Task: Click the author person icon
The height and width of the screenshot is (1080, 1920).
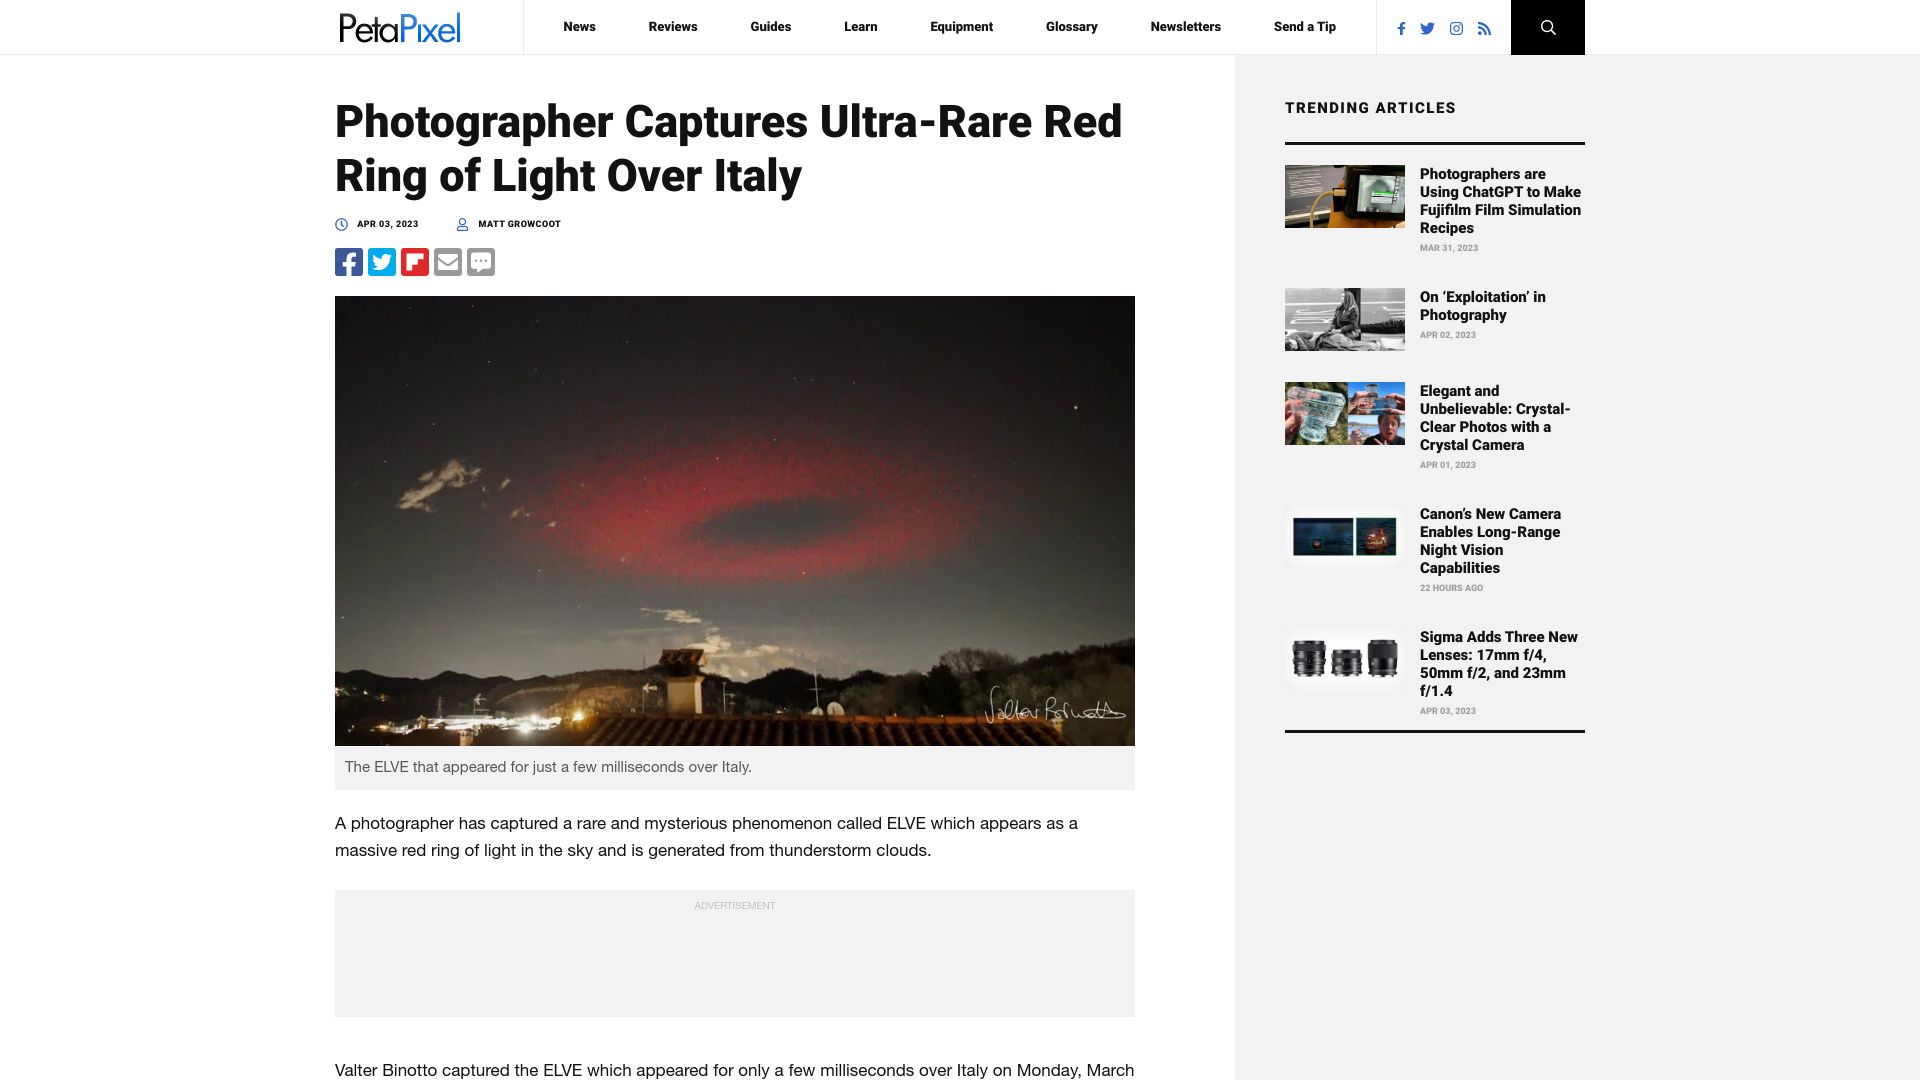Action: pos(462,224)
